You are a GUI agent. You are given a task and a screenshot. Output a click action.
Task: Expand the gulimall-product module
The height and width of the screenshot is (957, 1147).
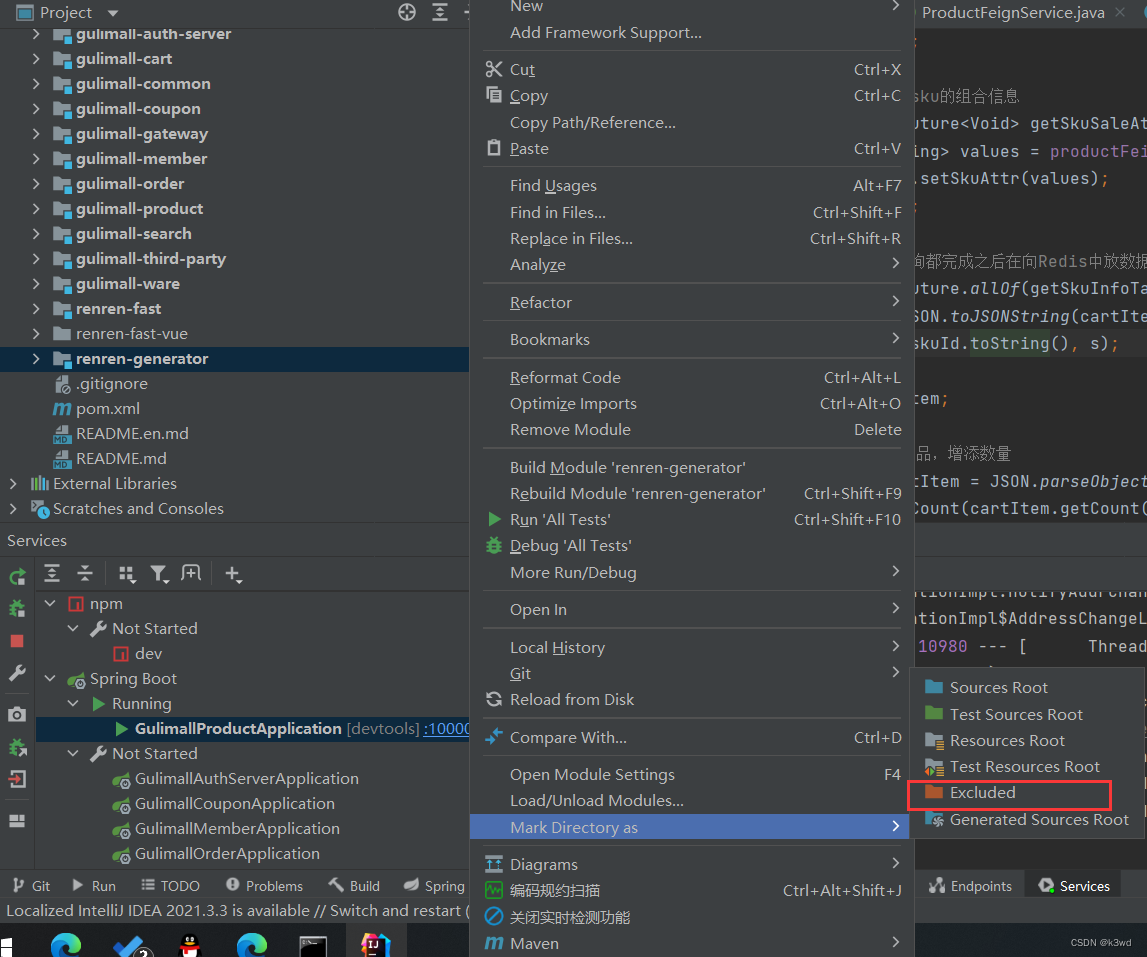[x=36, y=209]
